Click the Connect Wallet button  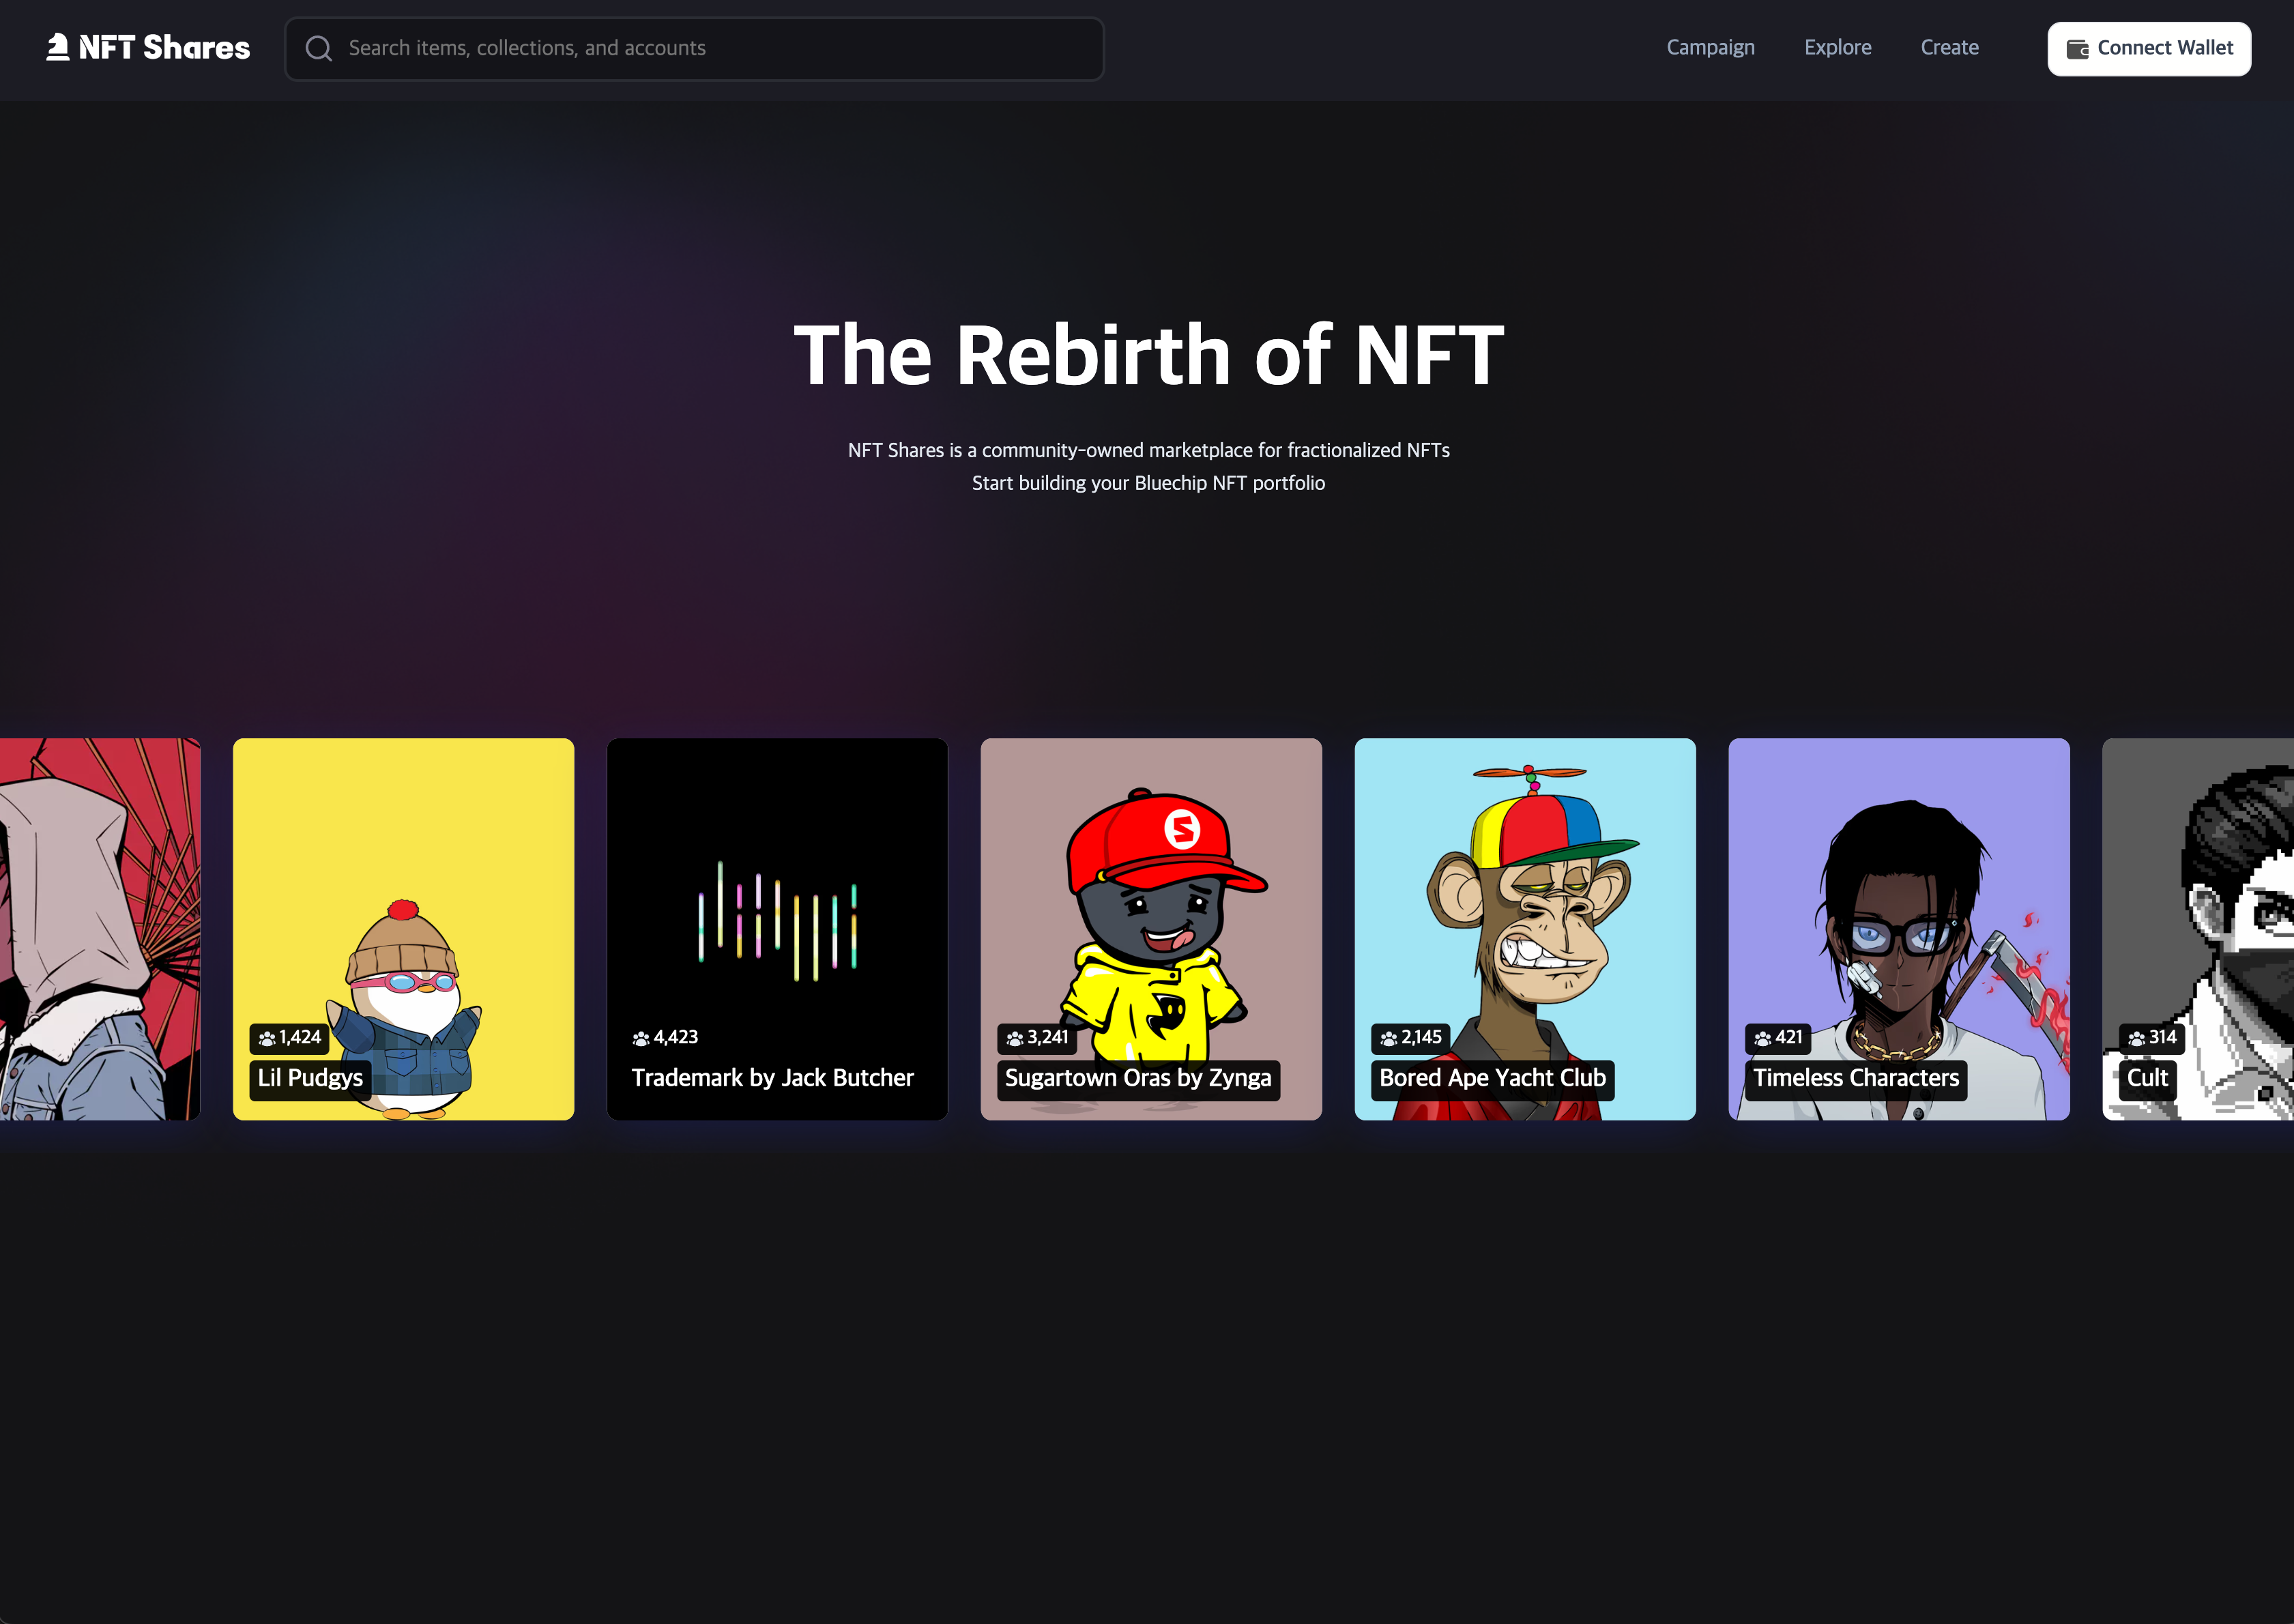tap(2149, 47)
